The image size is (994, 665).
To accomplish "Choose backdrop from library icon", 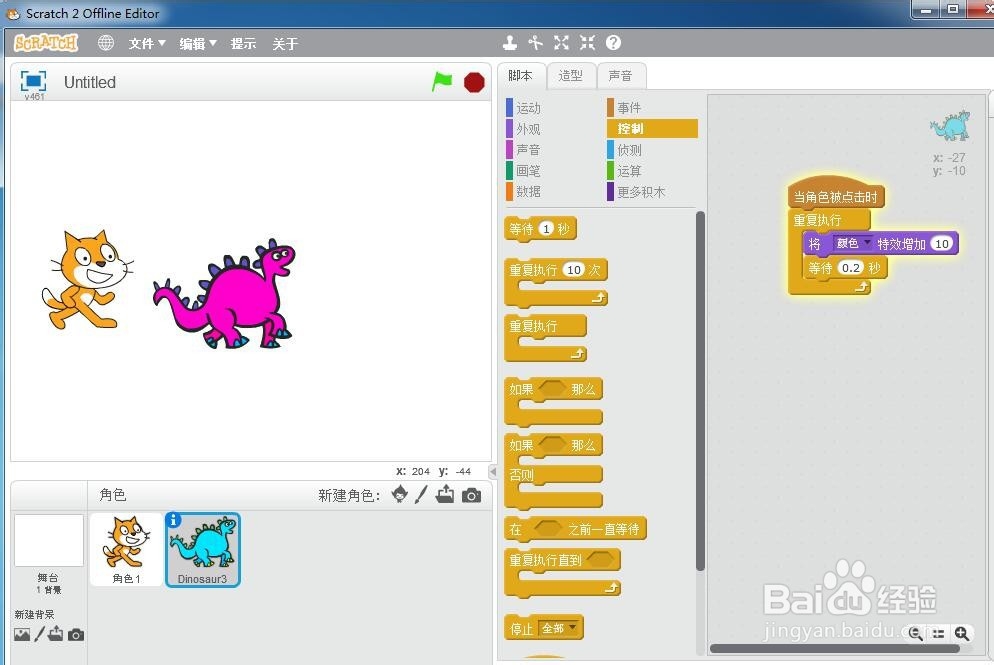I will coord(22,634).
